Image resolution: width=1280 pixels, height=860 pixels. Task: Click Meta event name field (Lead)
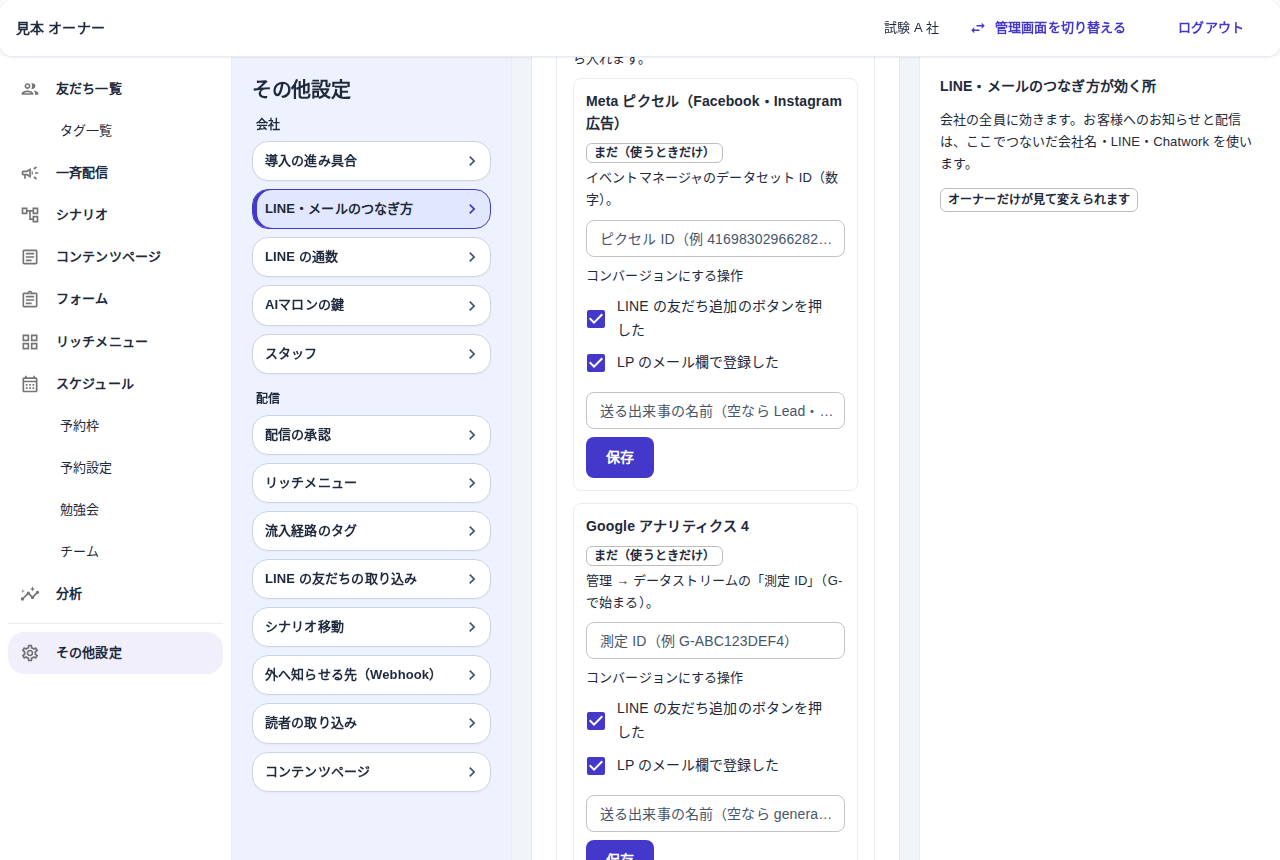point(715,411)
